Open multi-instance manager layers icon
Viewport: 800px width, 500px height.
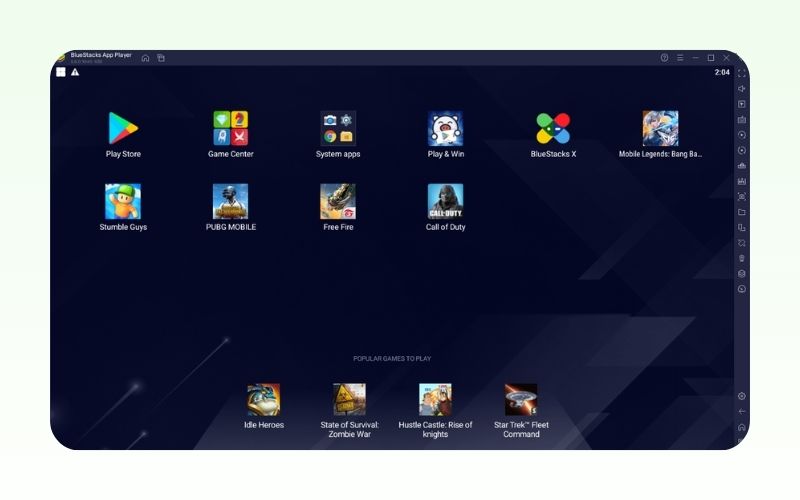[742, 273]
